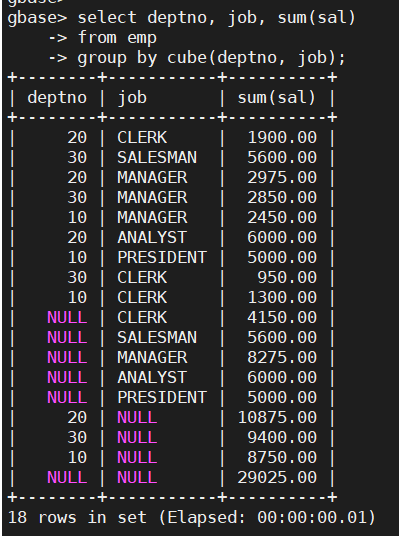Click PRESIDENT in the department 10 row

[x=162, y=257]
